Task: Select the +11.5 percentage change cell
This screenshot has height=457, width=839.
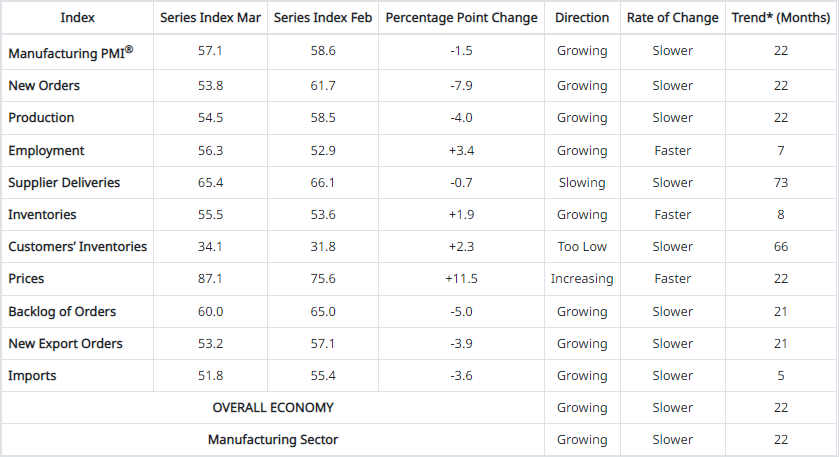Action: pyautogui.click(x=461, y=279)
